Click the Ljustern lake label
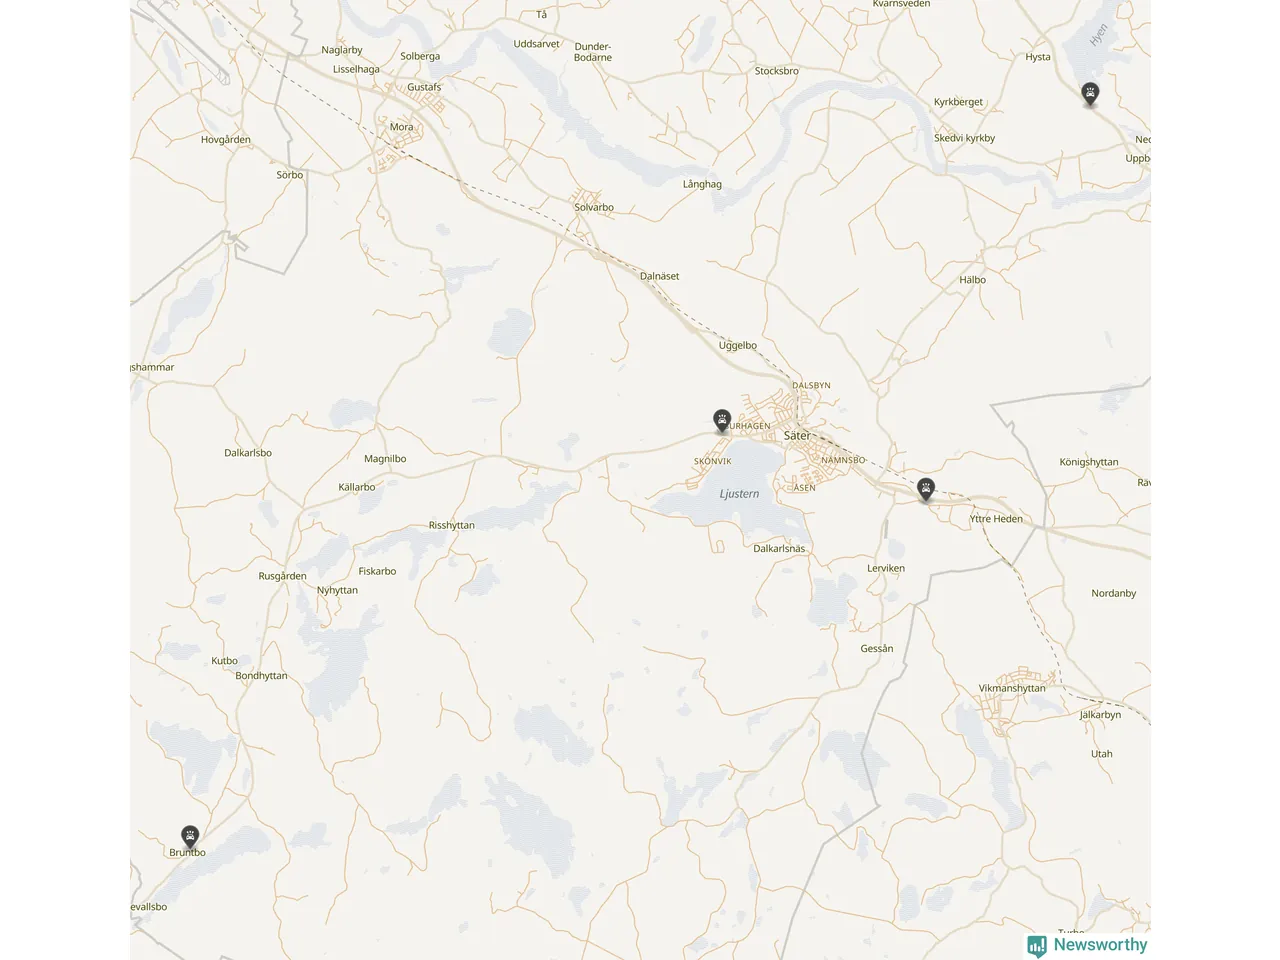Image resolution: width=1280 pixels, height=960 pixels. point(739,494)
